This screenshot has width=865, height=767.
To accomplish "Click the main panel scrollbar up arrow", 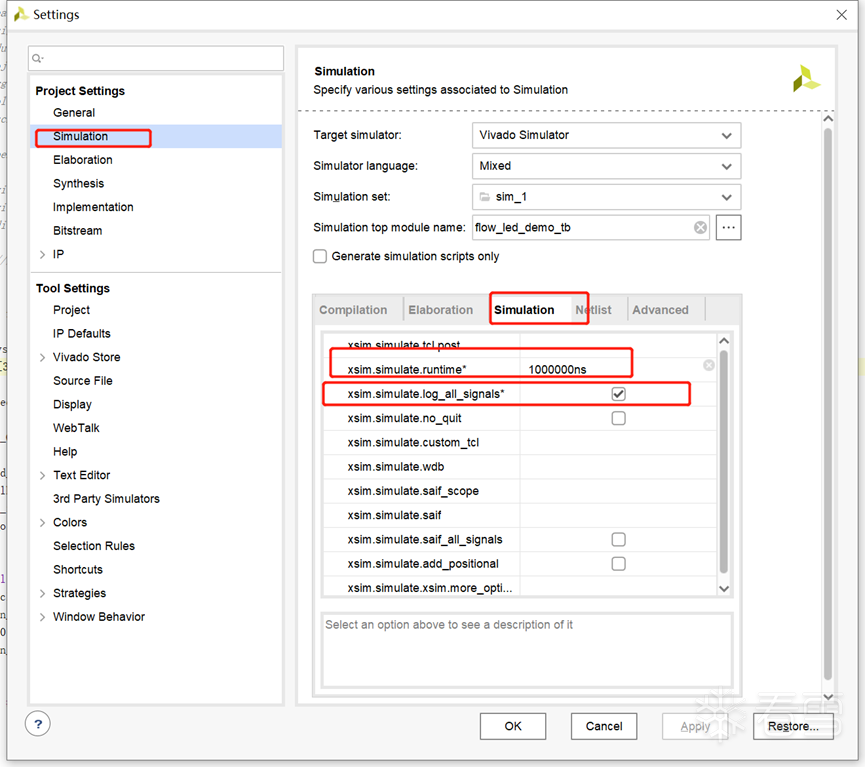I will [828, 119].
